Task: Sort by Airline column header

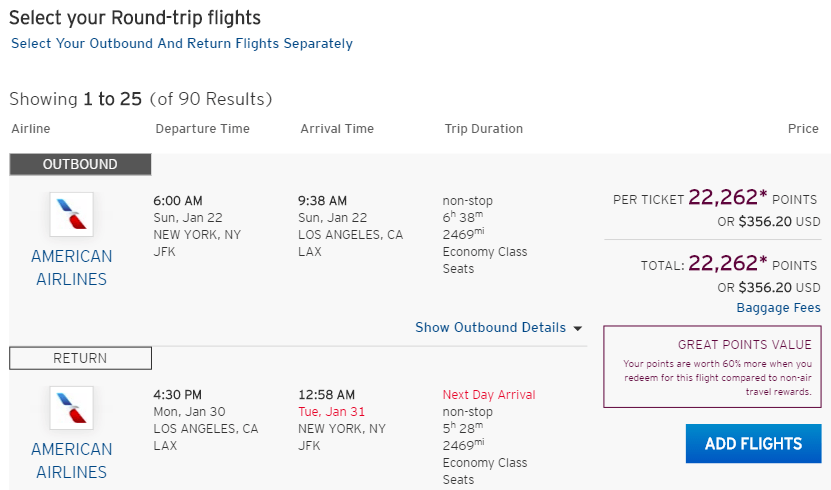Action: pos(31,129)
